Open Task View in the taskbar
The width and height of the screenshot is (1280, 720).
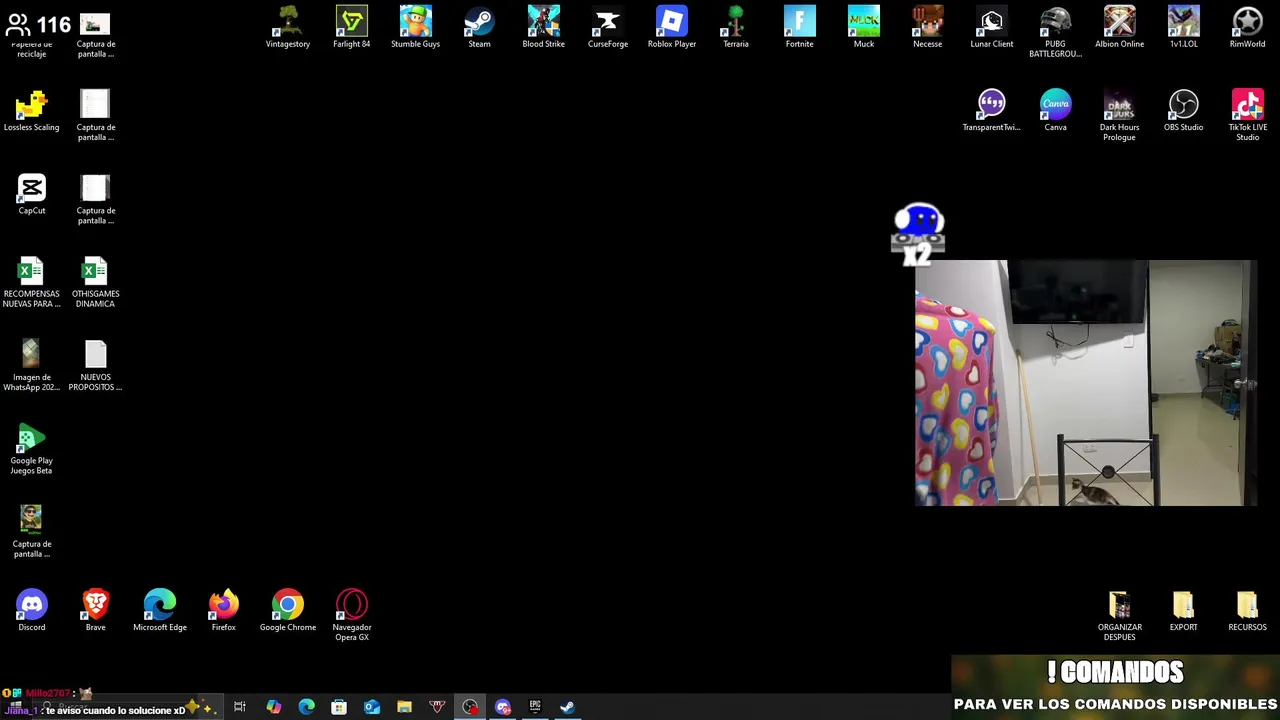click(x=240, y=707)
